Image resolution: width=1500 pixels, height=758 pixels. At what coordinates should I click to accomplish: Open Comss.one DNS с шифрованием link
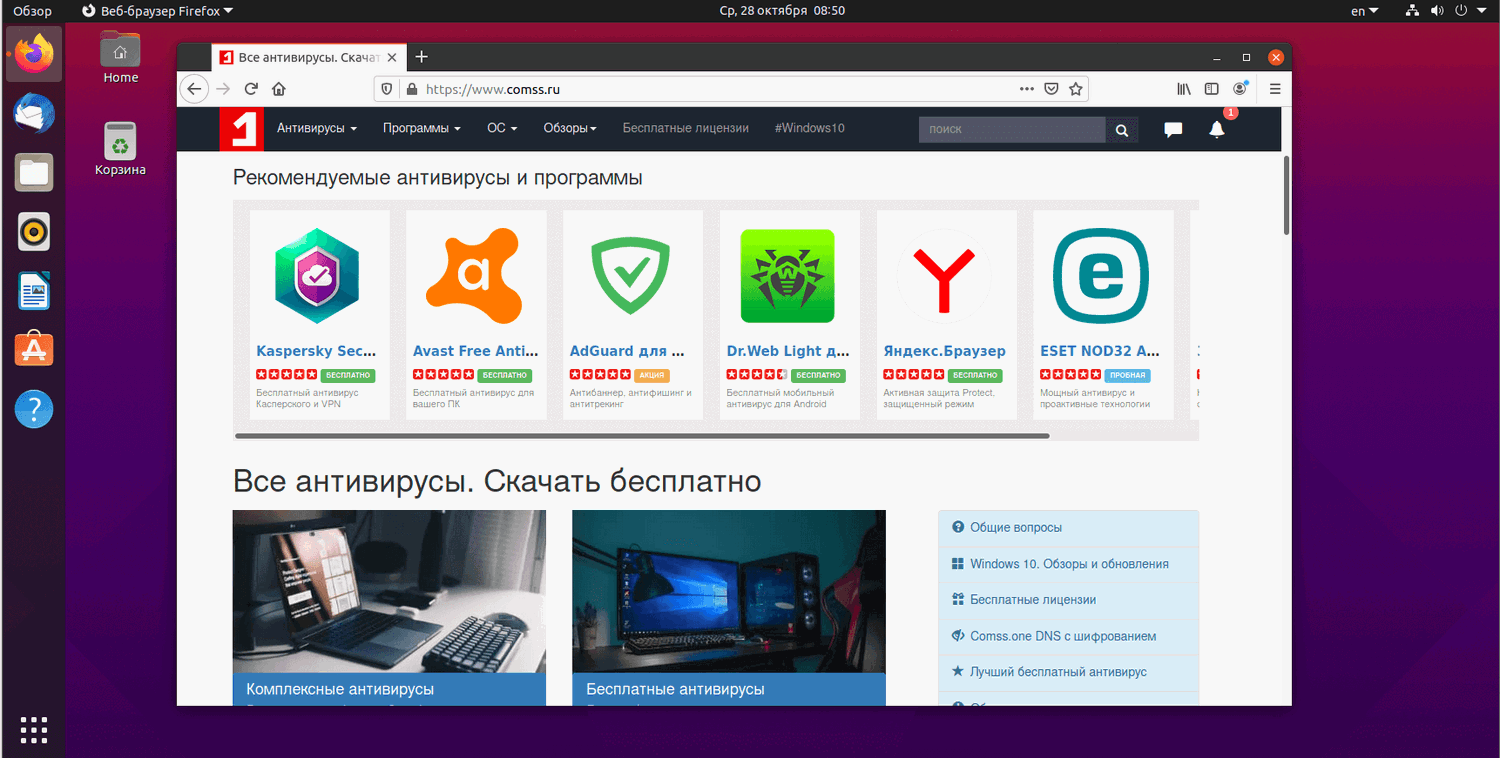[1063, 636]
